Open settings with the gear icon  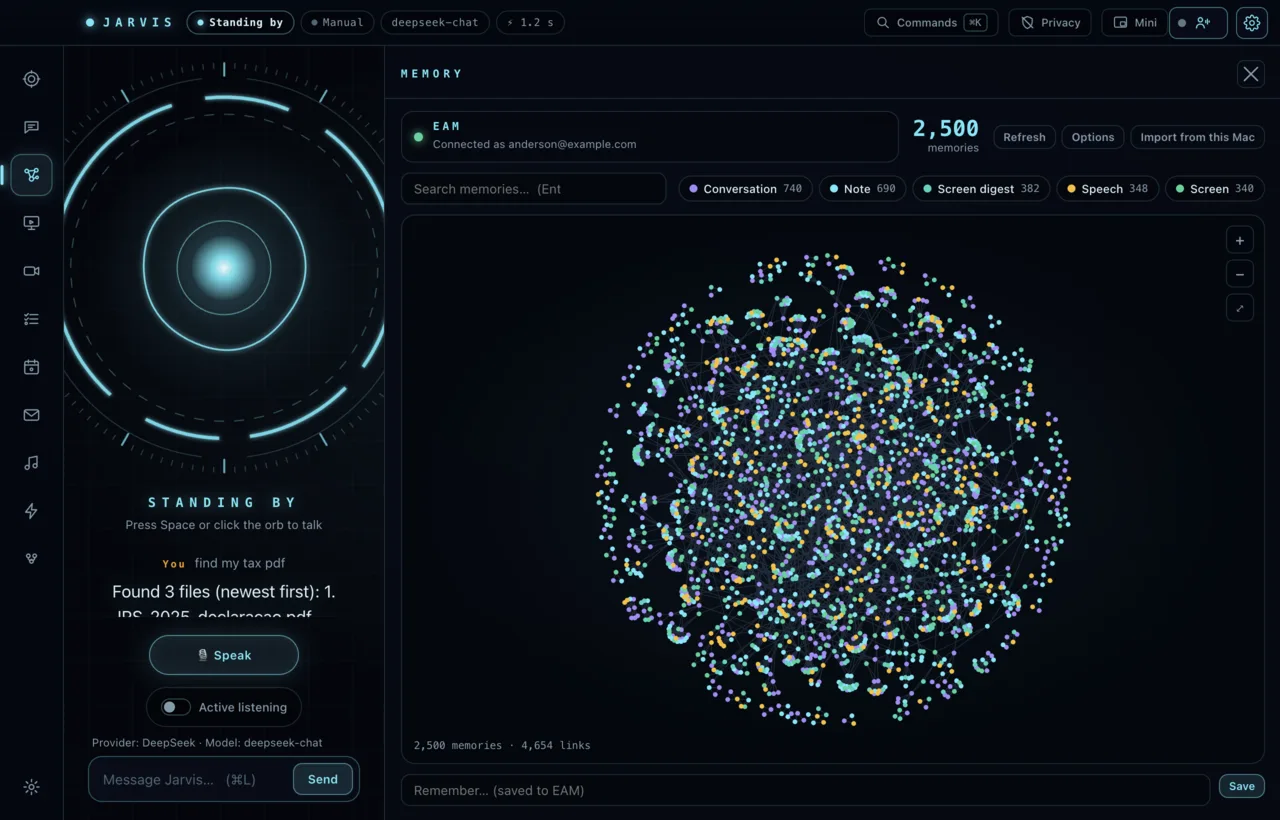point(1252,23)
